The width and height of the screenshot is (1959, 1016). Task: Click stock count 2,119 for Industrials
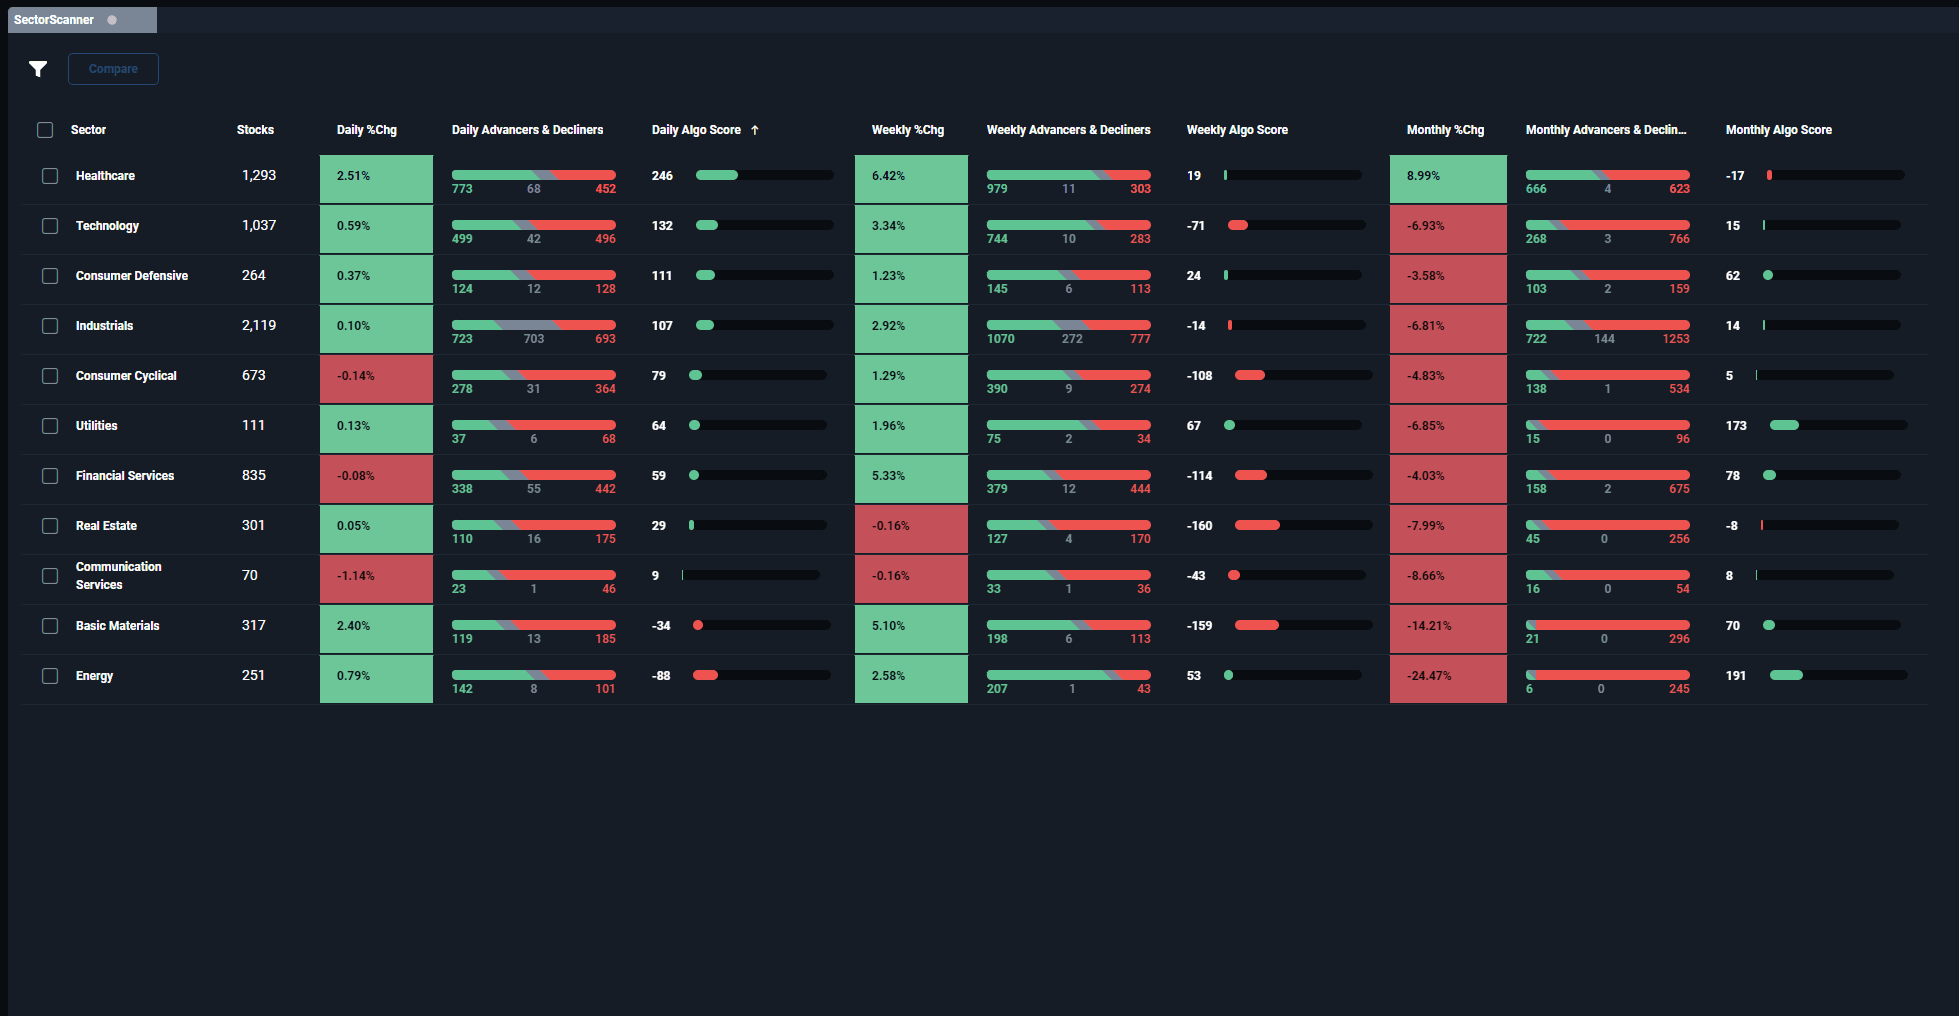(259, 325)
